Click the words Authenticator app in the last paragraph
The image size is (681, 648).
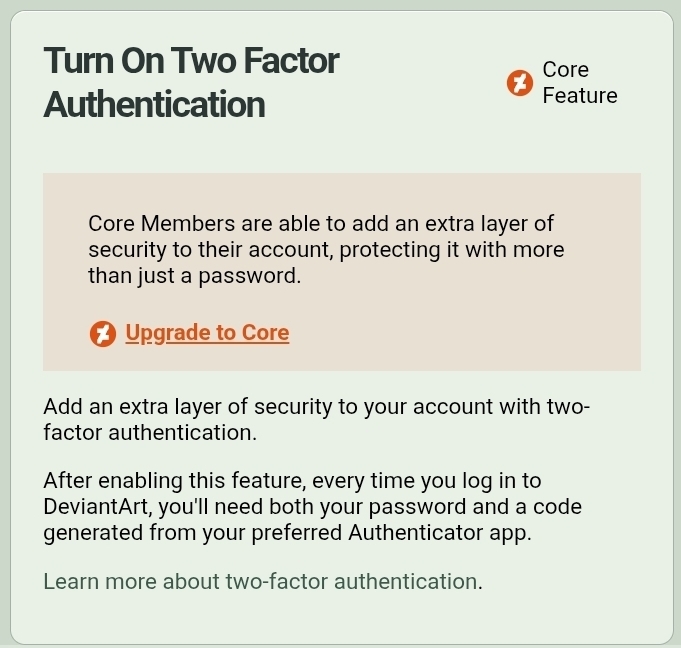pos(440,533)
